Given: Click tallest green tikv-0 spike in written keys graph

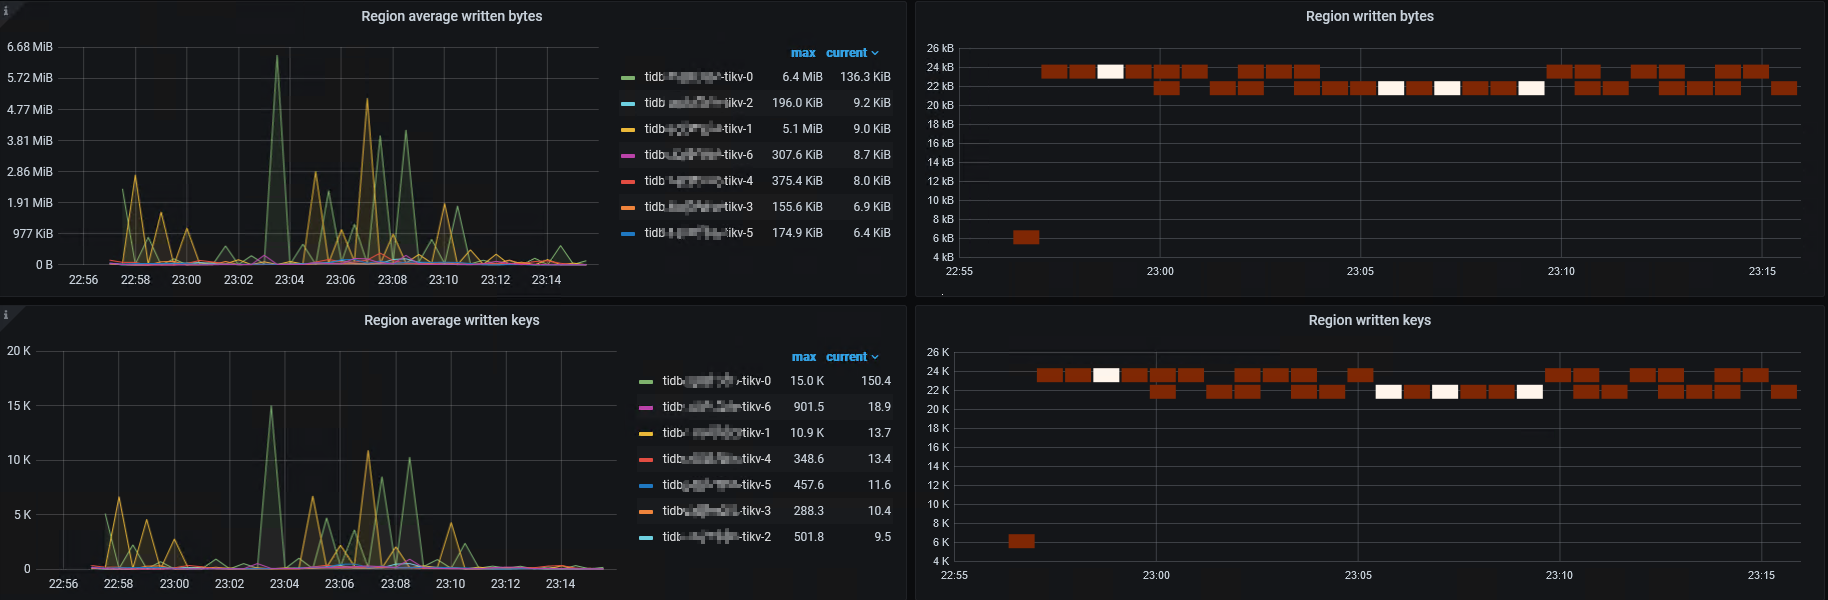Looking at the screenshot, I should [271, 407].
